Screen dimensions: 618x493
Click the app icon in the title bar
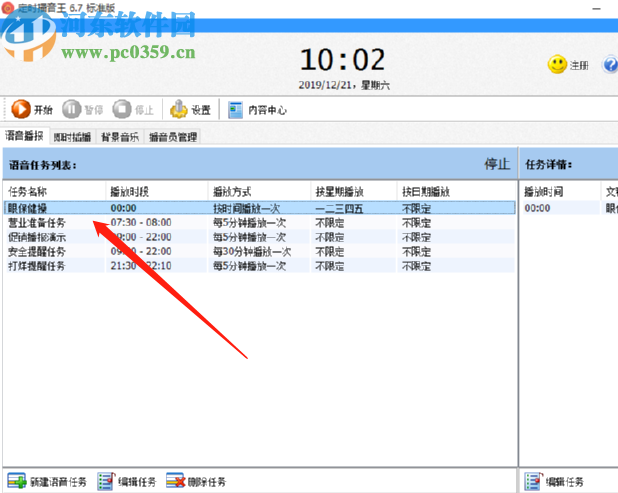tap(8, 7)
